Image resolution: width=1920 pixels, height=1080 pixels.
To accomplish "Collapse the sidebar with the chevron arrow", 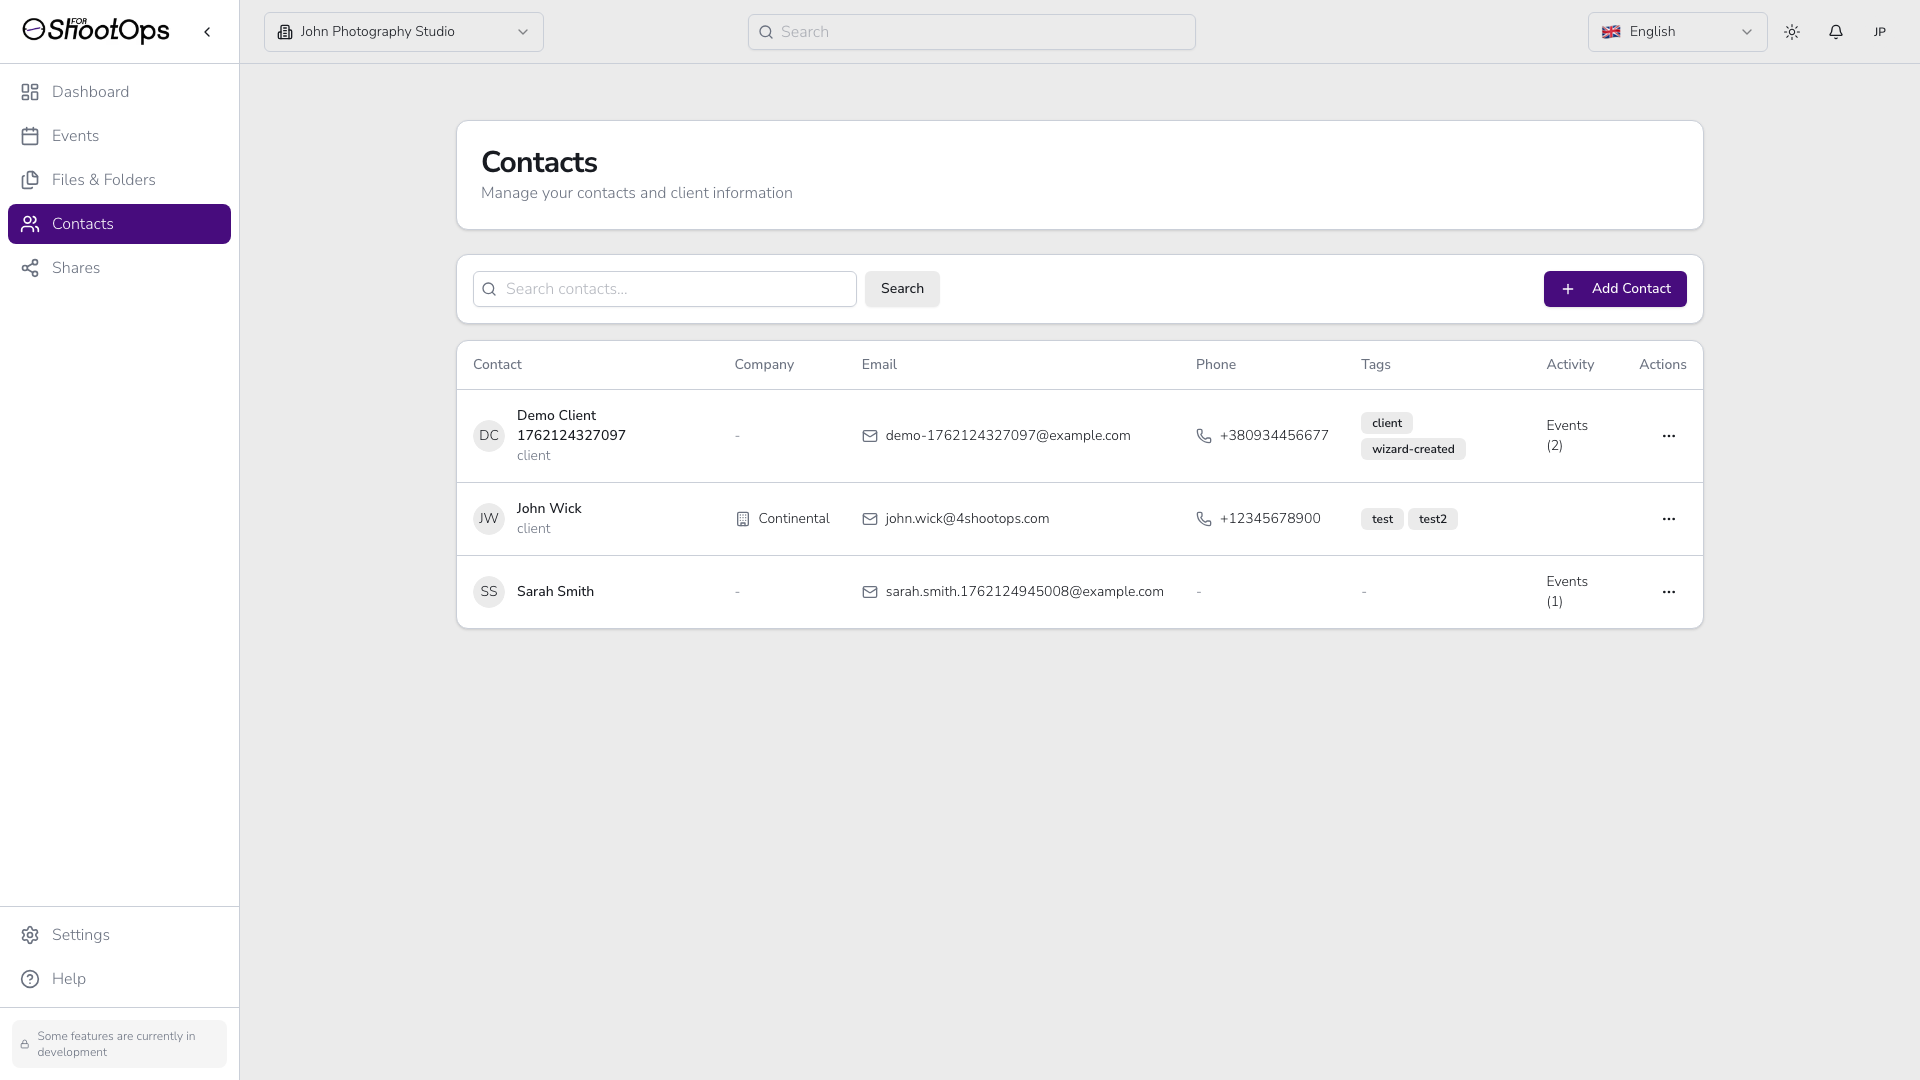I will 207,32.
